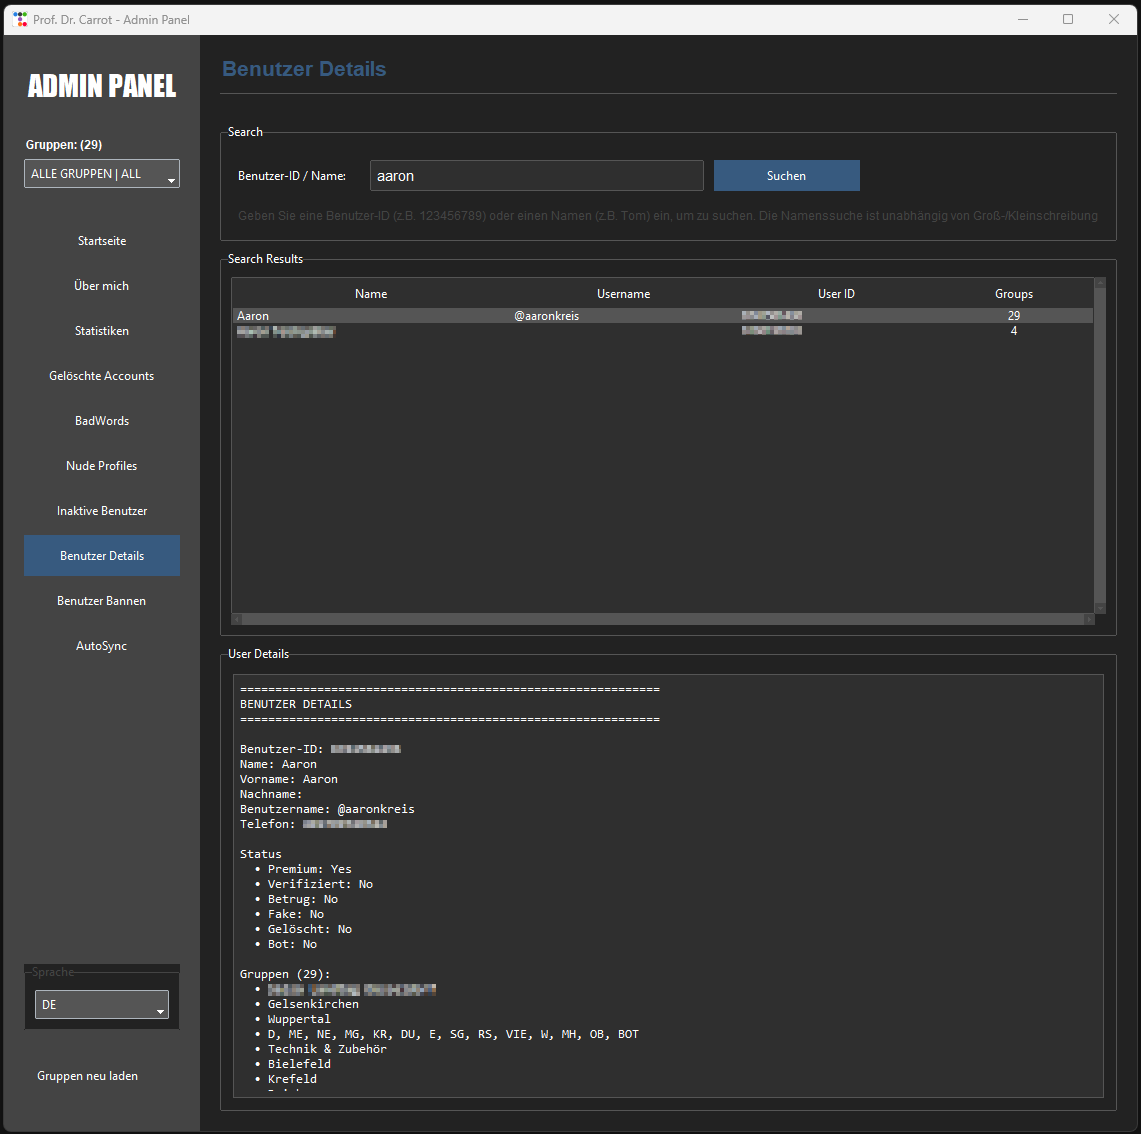Go to the Startseite page
Viewport: 1141px width, 1134px height.
point(102,241)
